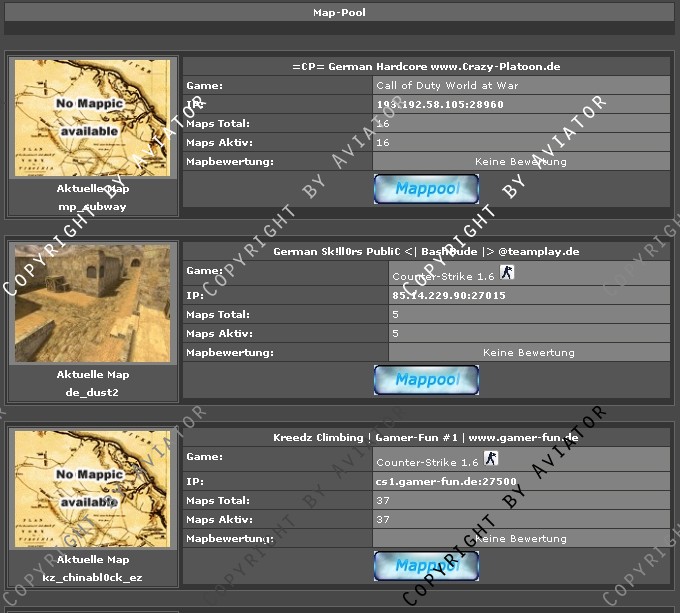The image size is (680, 613).
Task: Click Mapbewertung label in Bashbude server
Action: (230, 353)
